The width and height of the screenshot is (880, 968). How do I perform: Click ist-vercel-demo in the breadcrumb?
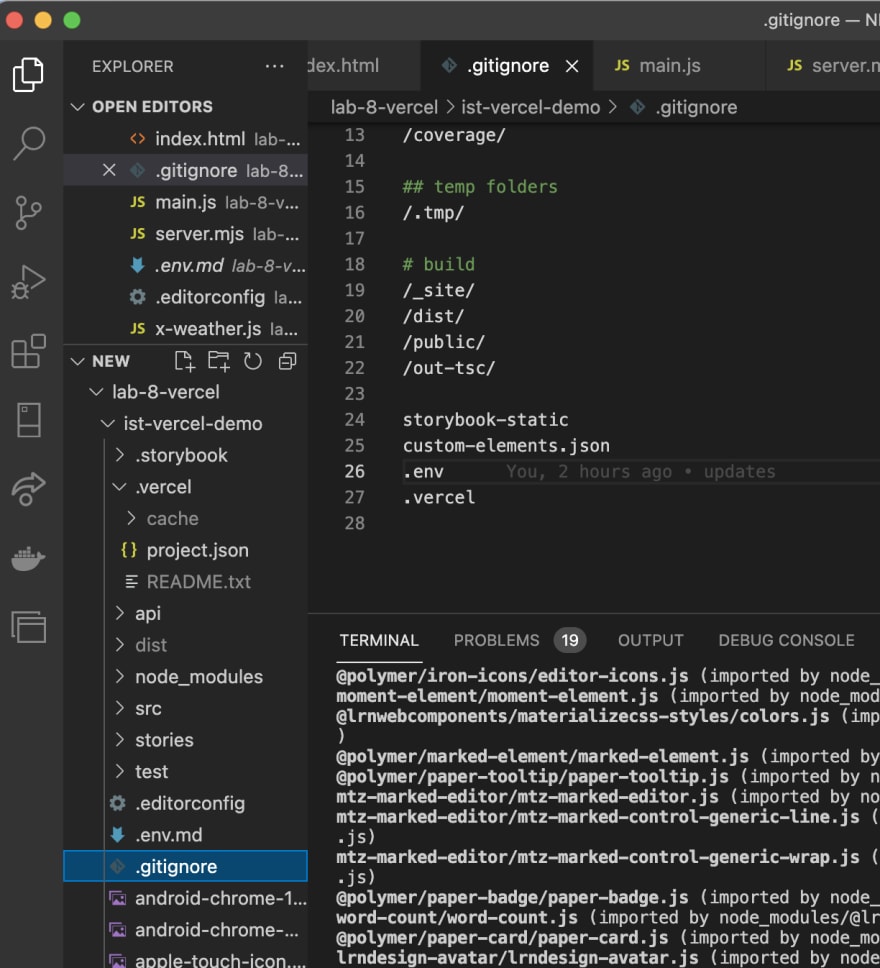point(530,107)
